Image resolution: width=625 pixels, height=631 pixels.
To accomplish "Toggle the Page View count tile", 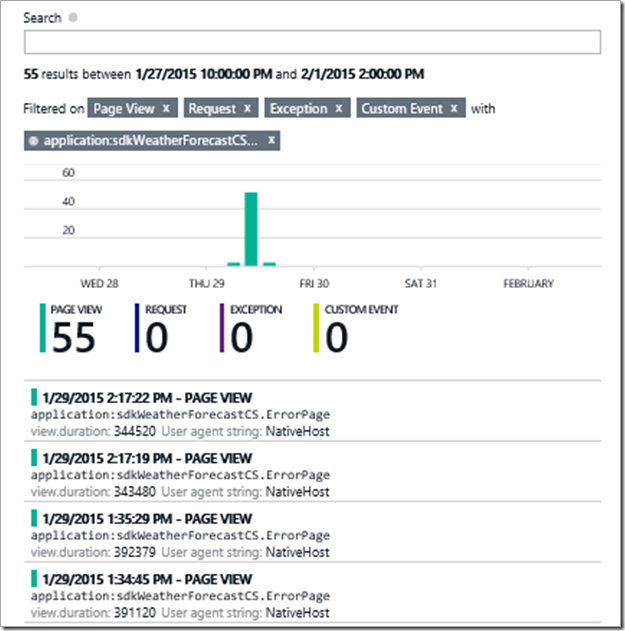I will coord(70,330).
